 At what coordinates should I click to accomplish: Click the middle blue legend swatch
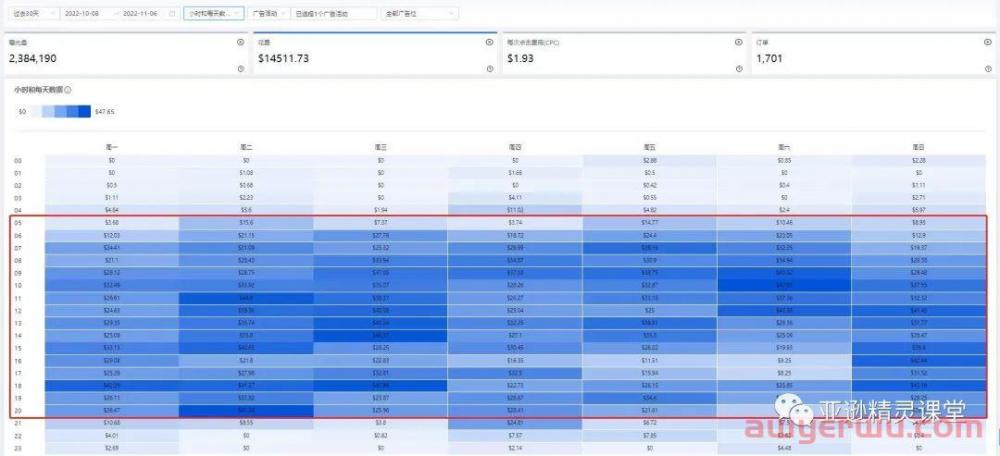(x=60, y=112)
